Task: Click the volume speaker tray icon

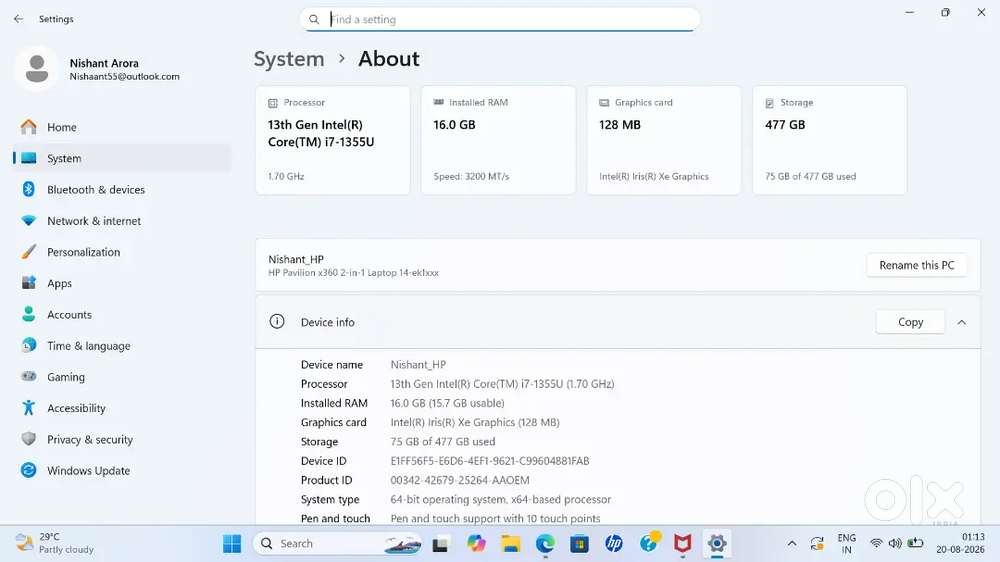Action: coord(895,544)
